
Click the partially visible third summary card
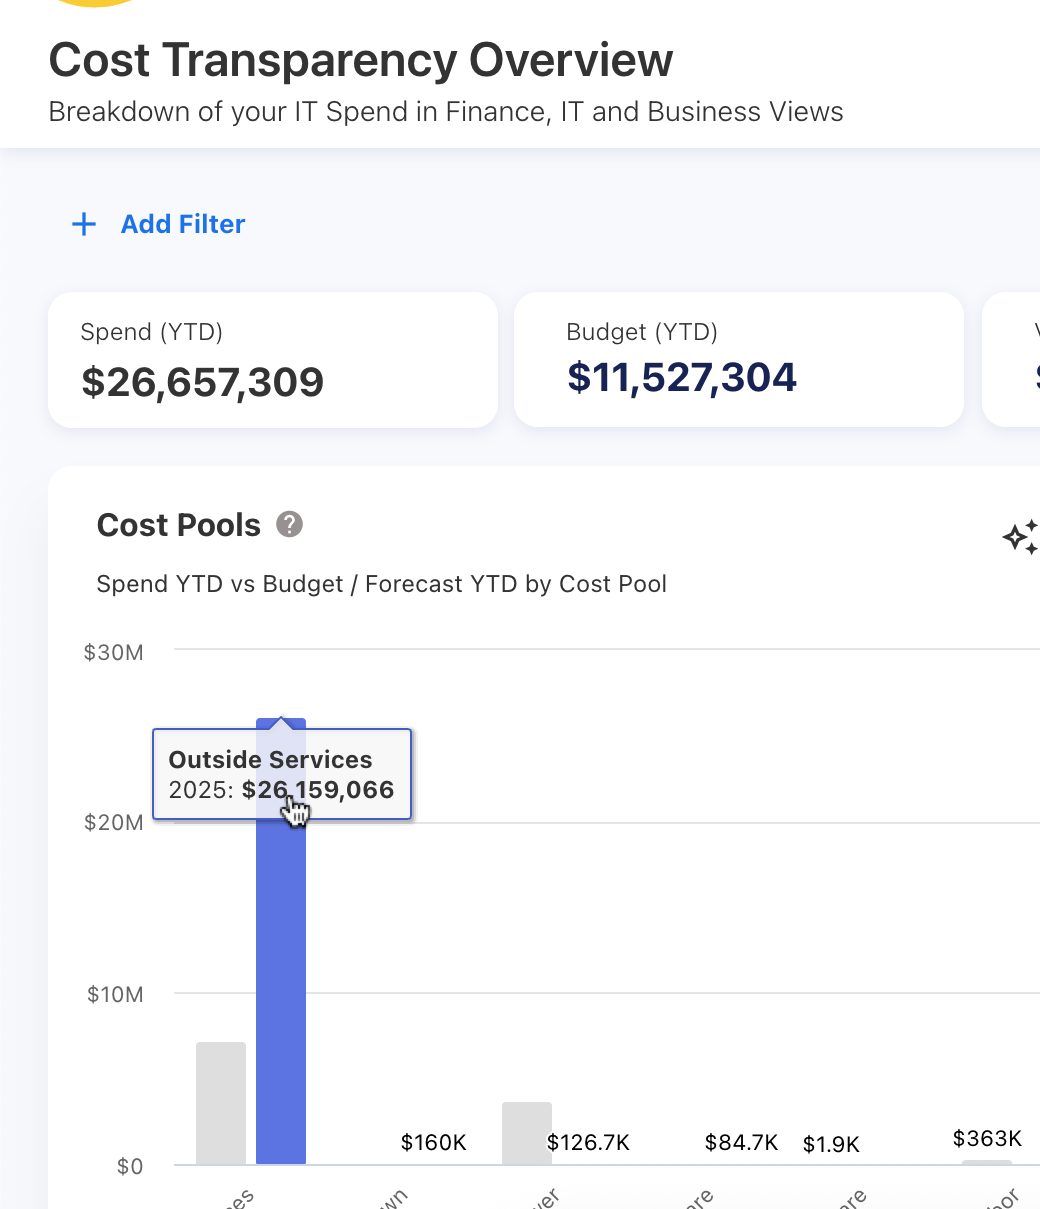coord(1012,360)
